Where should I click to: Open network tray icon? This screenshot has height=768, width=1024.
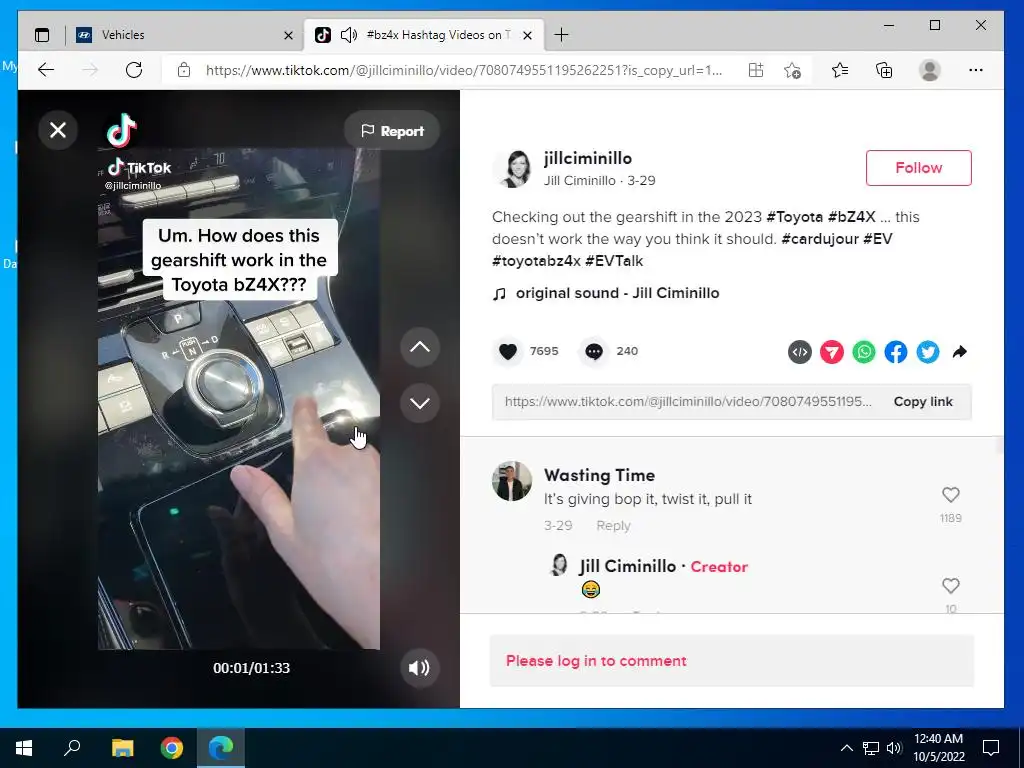(871, 748)
